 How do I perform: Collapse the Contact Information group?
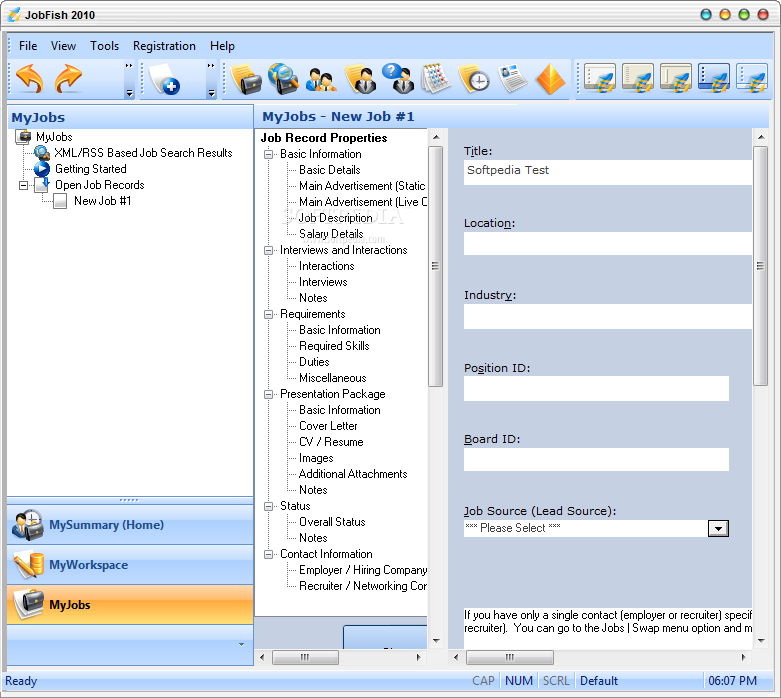tap(268, 555)
